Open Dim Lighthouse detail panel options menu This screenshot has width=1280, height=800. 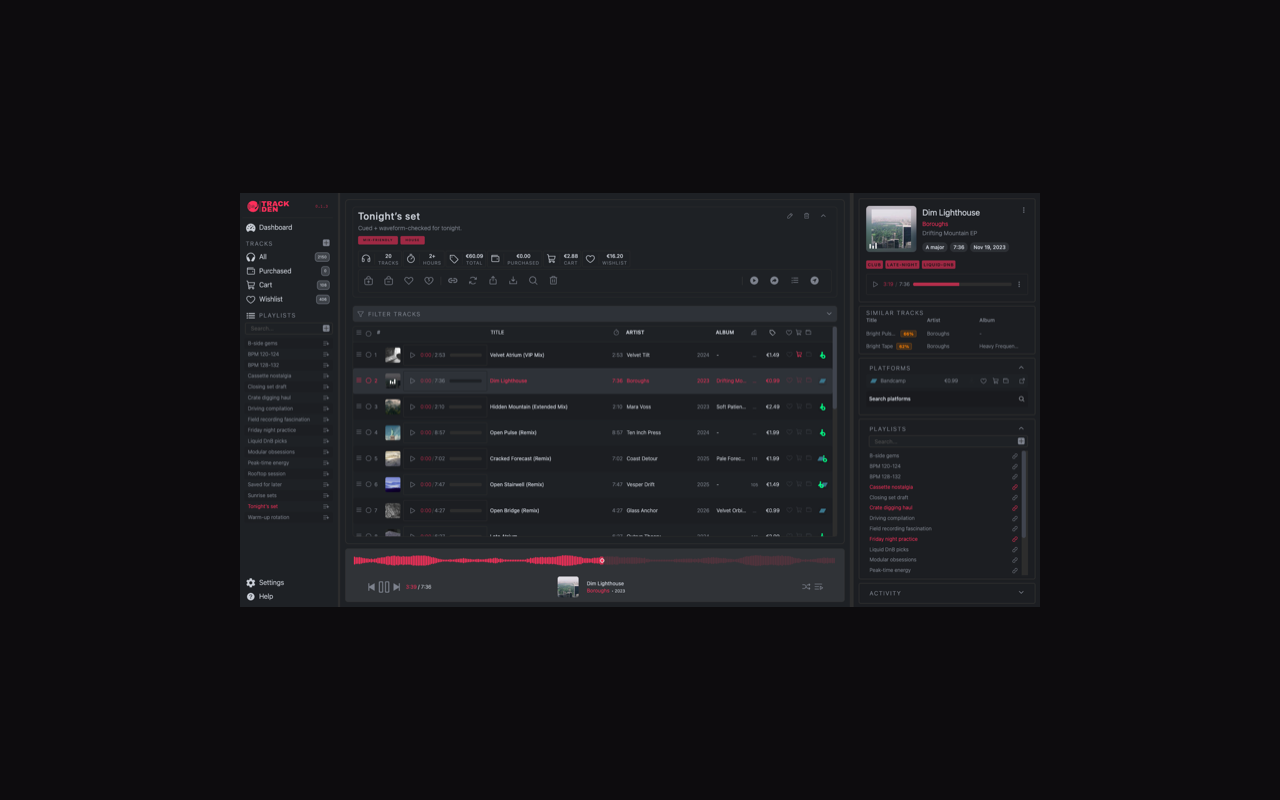pyautogui.click(x=1023, y=211)
